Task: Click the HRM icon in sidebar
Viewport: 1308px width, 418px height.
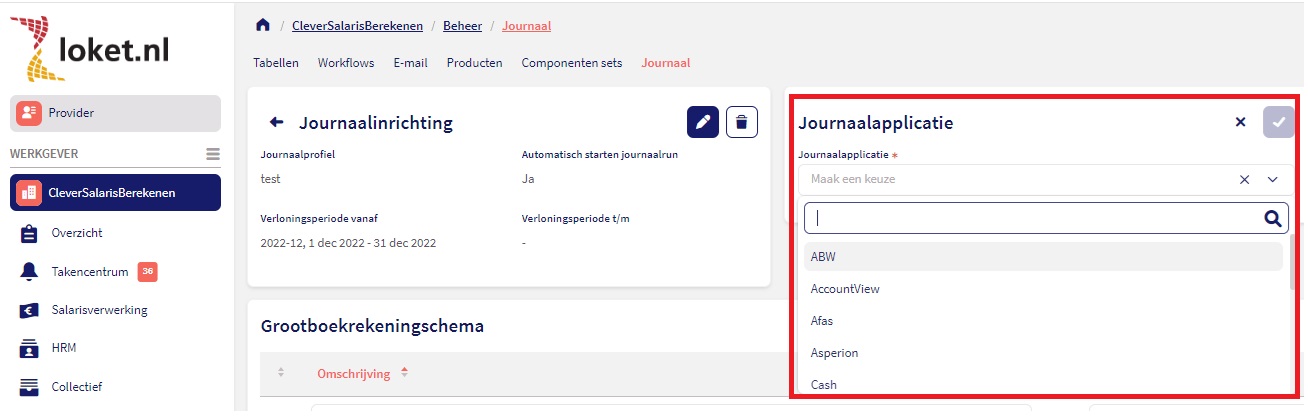Action: pos(29,348)
